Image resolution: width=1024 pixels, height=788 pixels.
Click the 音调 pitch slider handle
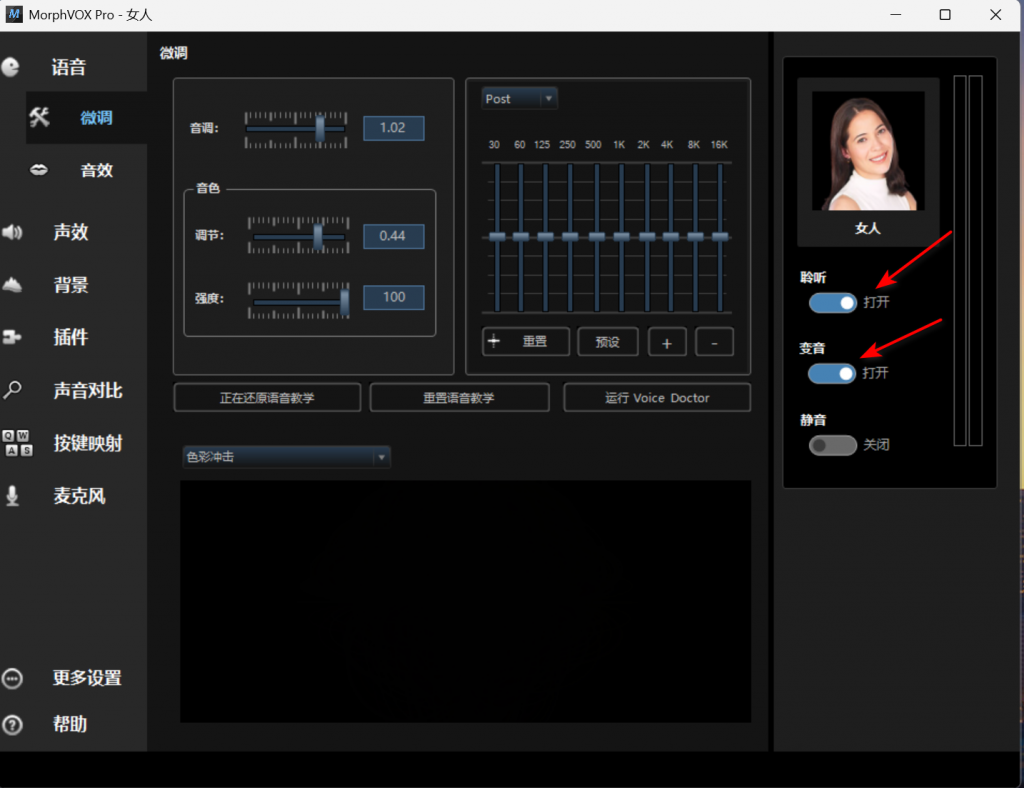click(320, 128)
